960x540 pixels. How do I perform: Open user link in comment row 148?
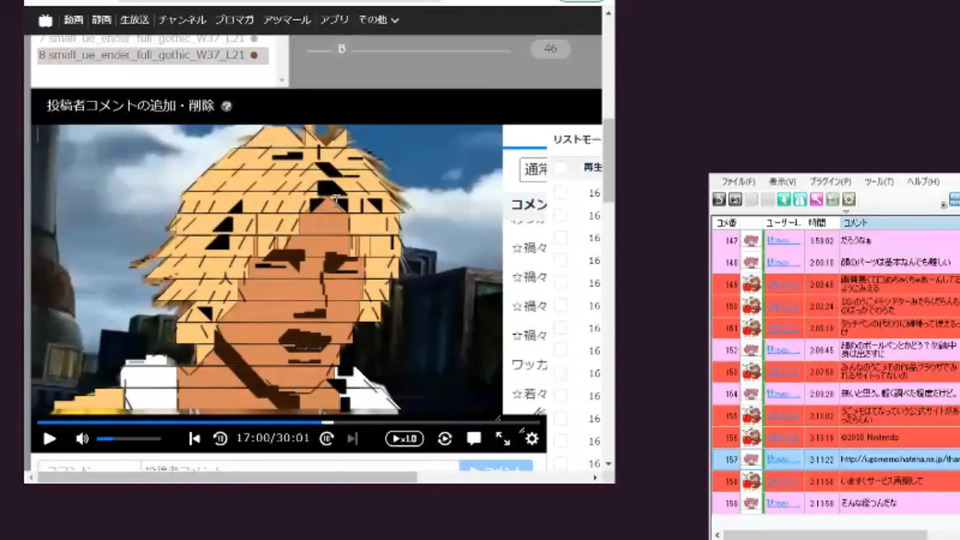click(x=783, y=263)
